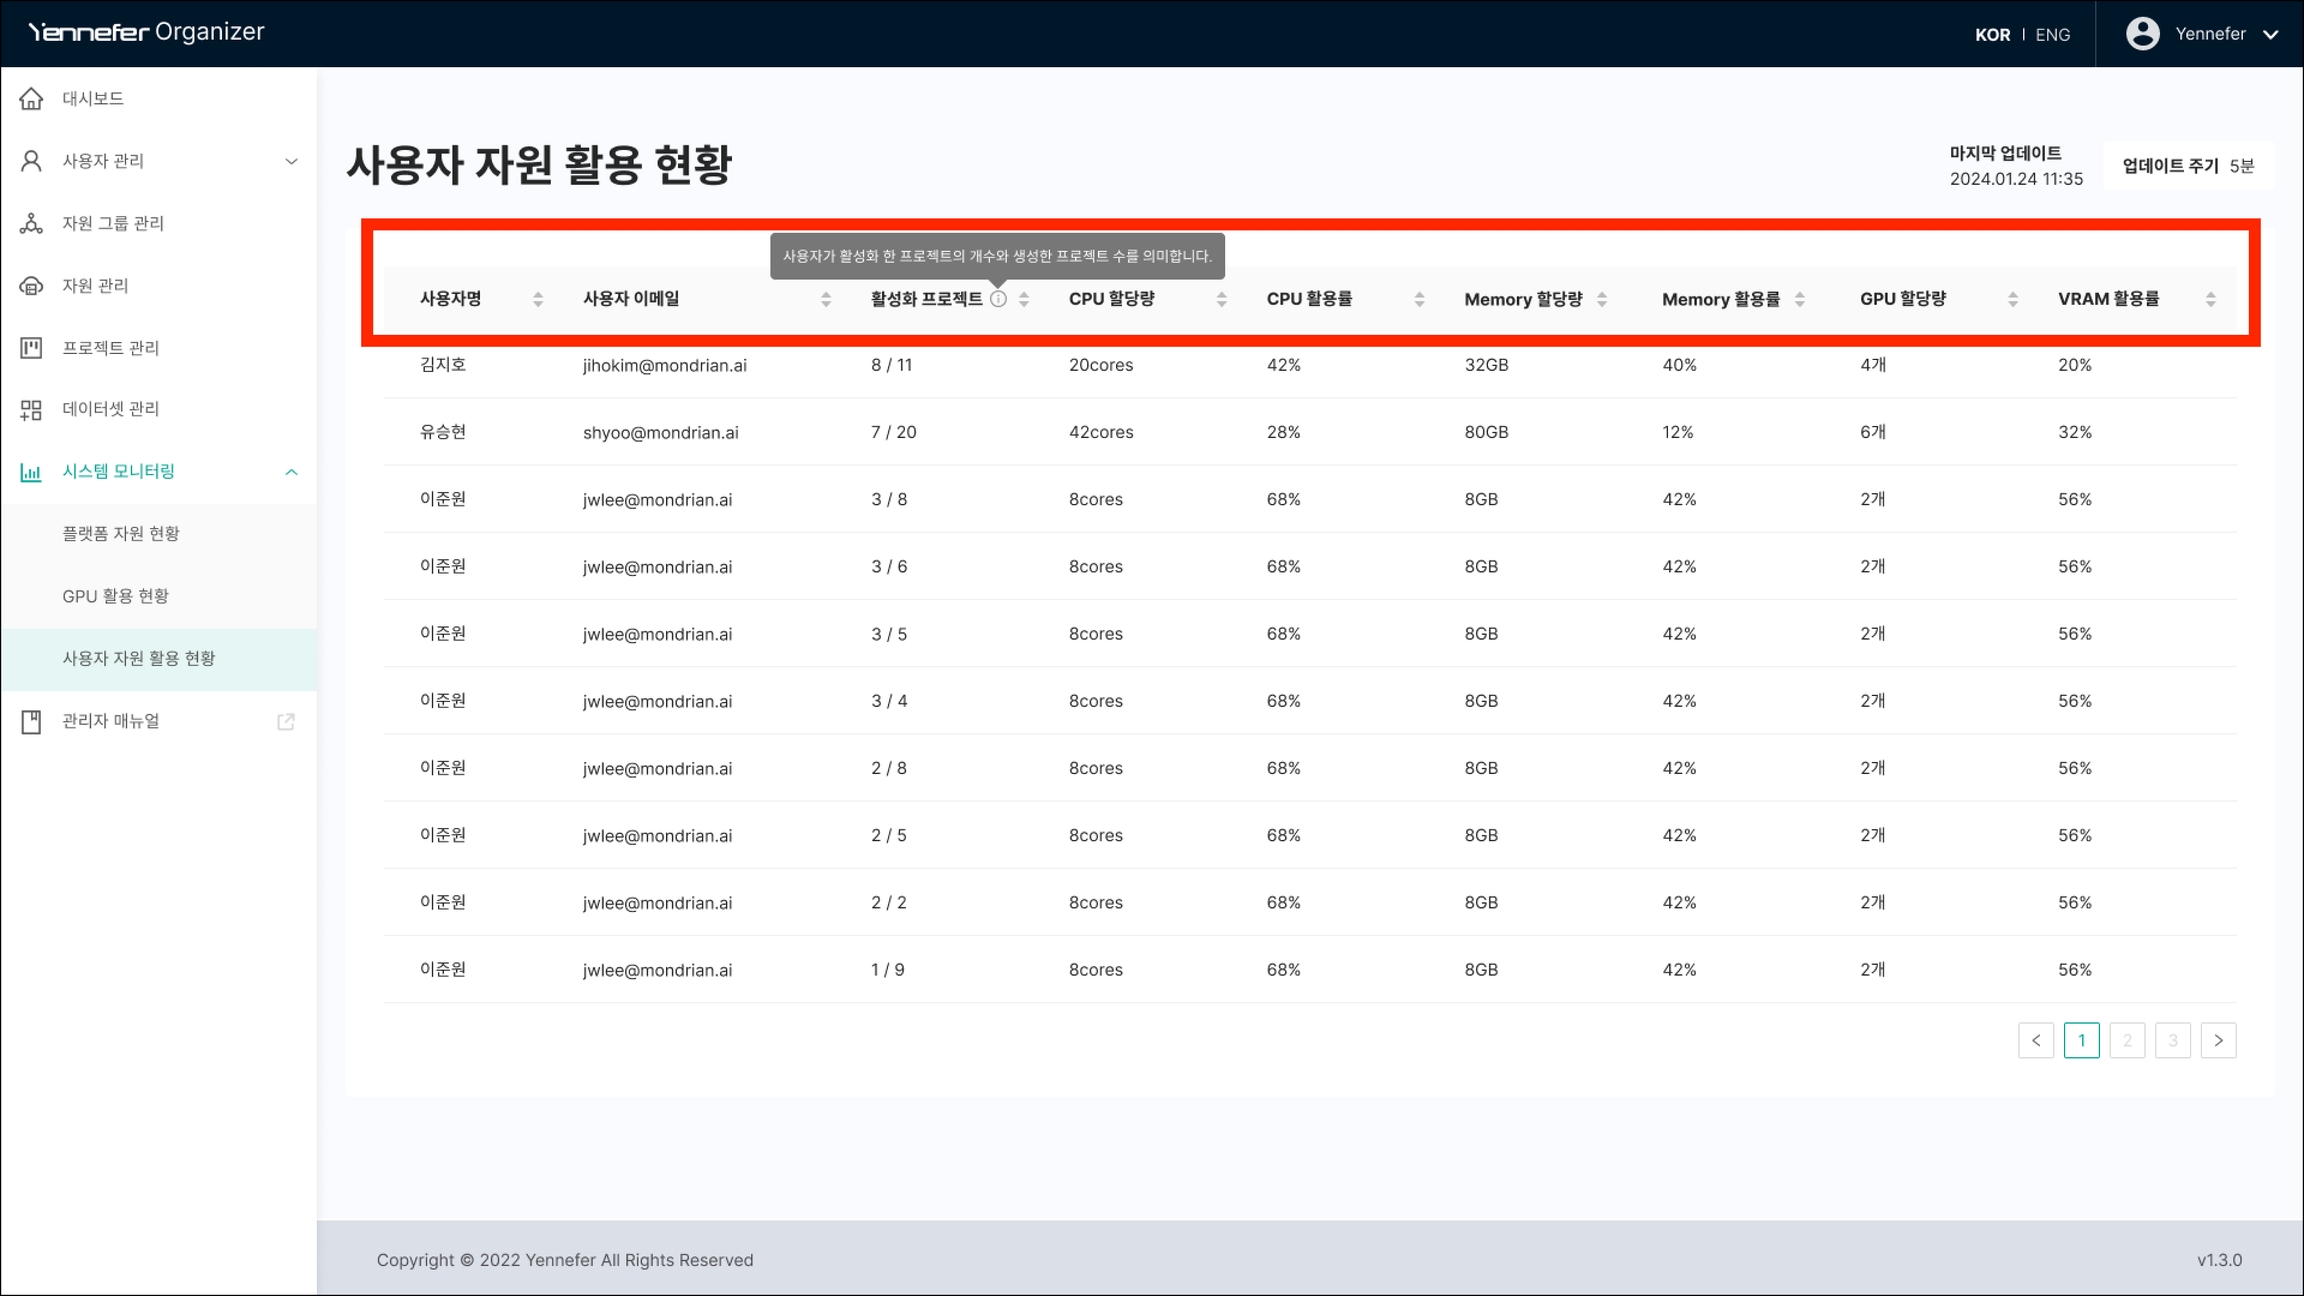
Task: Toggle sort on CPU 활용률 column
Action: pyautogui.click(x=1419, y=299)
